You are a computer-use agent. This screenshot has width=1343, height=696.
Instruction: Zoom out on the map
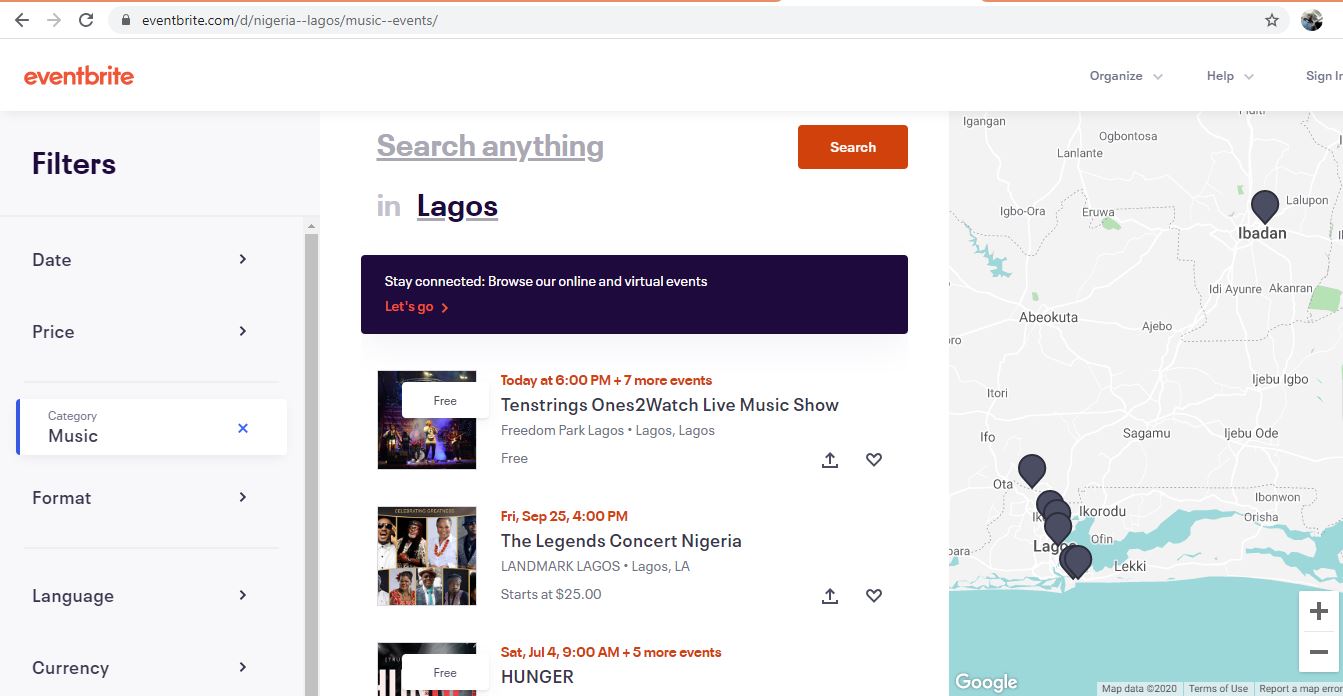(1318, 652)
